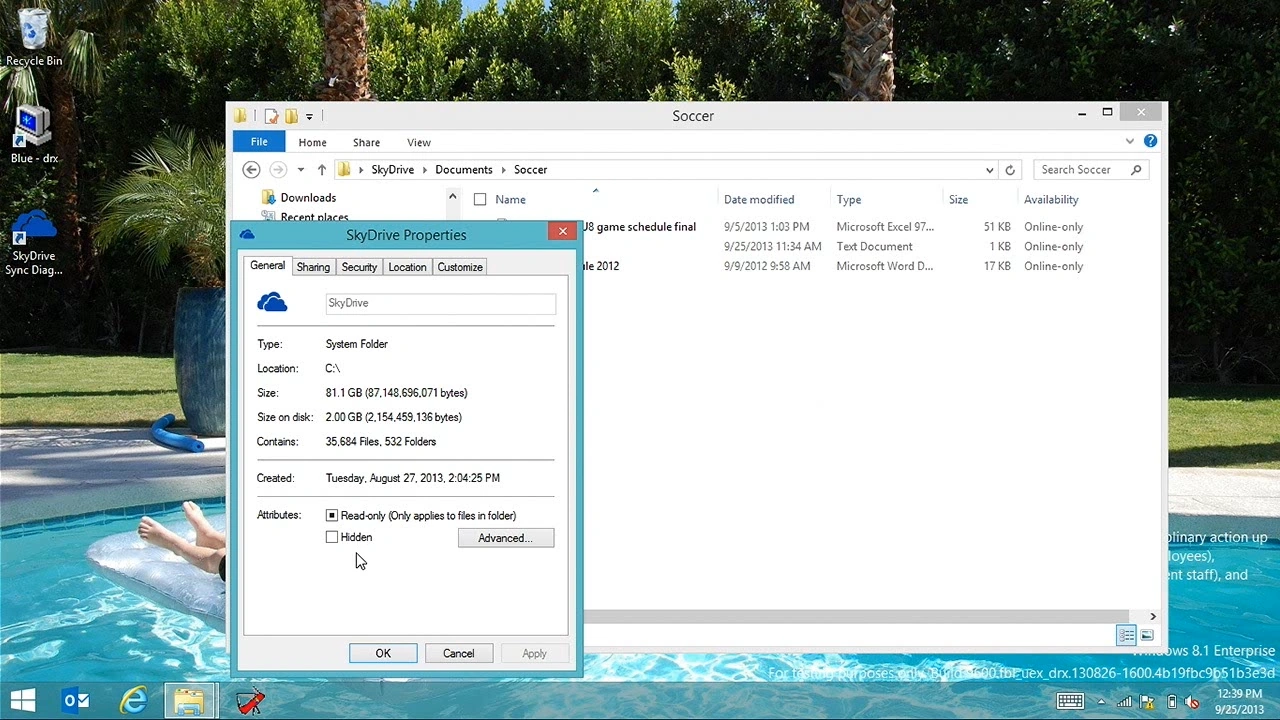1280x720 pixels.
Task: Launch Internet Explorer from the taskbar
Action: 133,700
